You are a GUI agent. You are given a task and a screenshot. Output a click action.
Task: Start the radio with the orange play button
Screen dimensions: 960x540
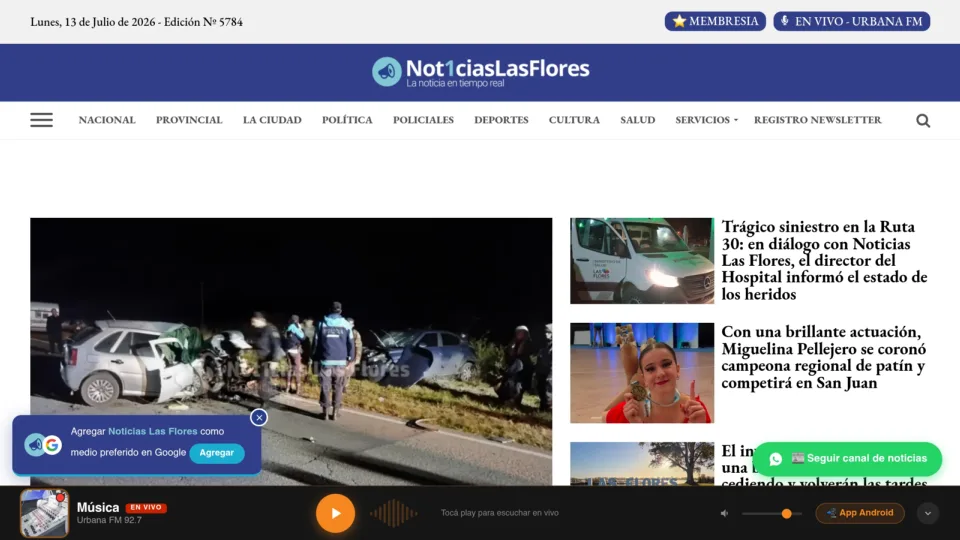click(336, 513)
